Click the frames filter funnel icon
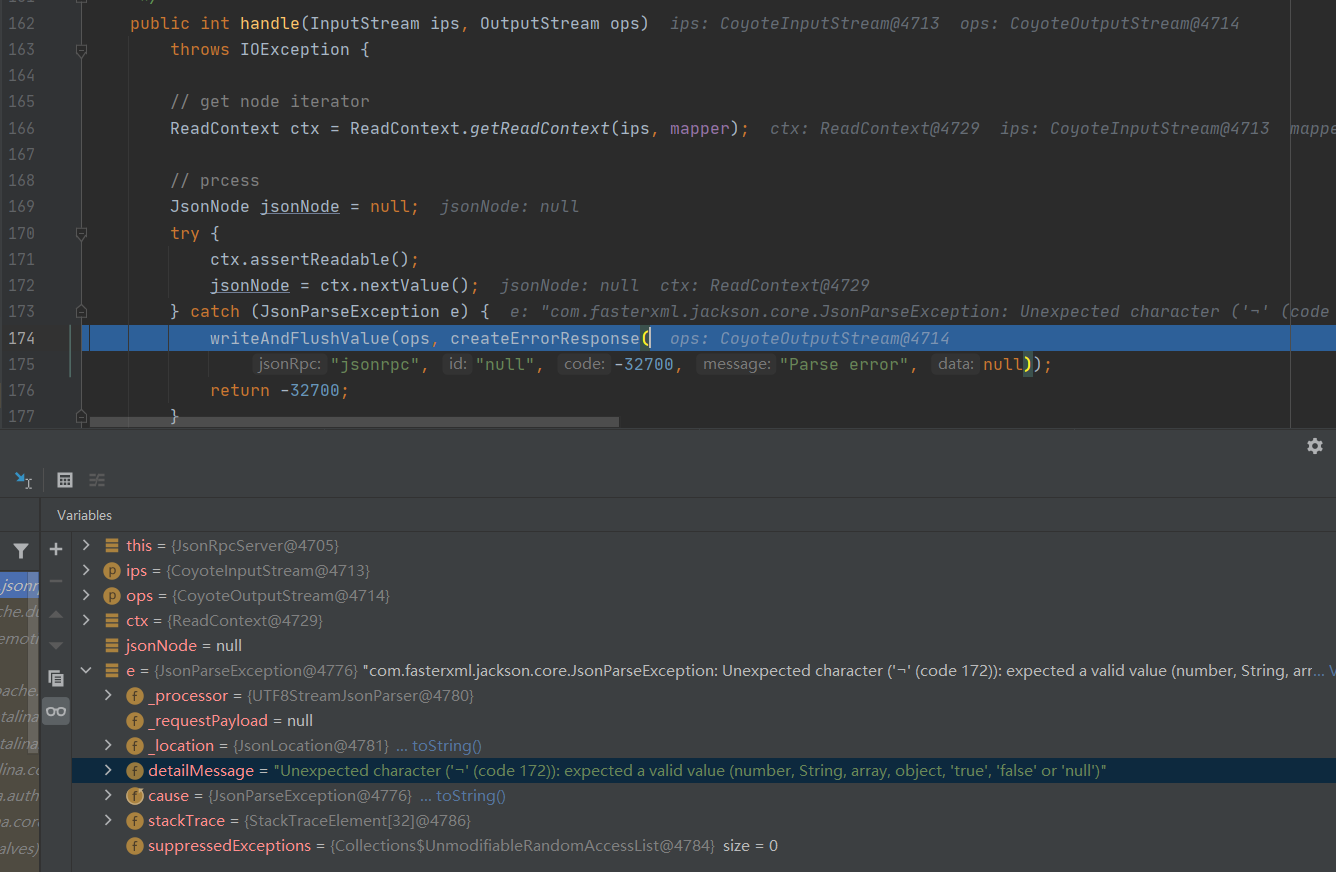The width and height of the screenshot is (1336, 872). coord(20,550)
